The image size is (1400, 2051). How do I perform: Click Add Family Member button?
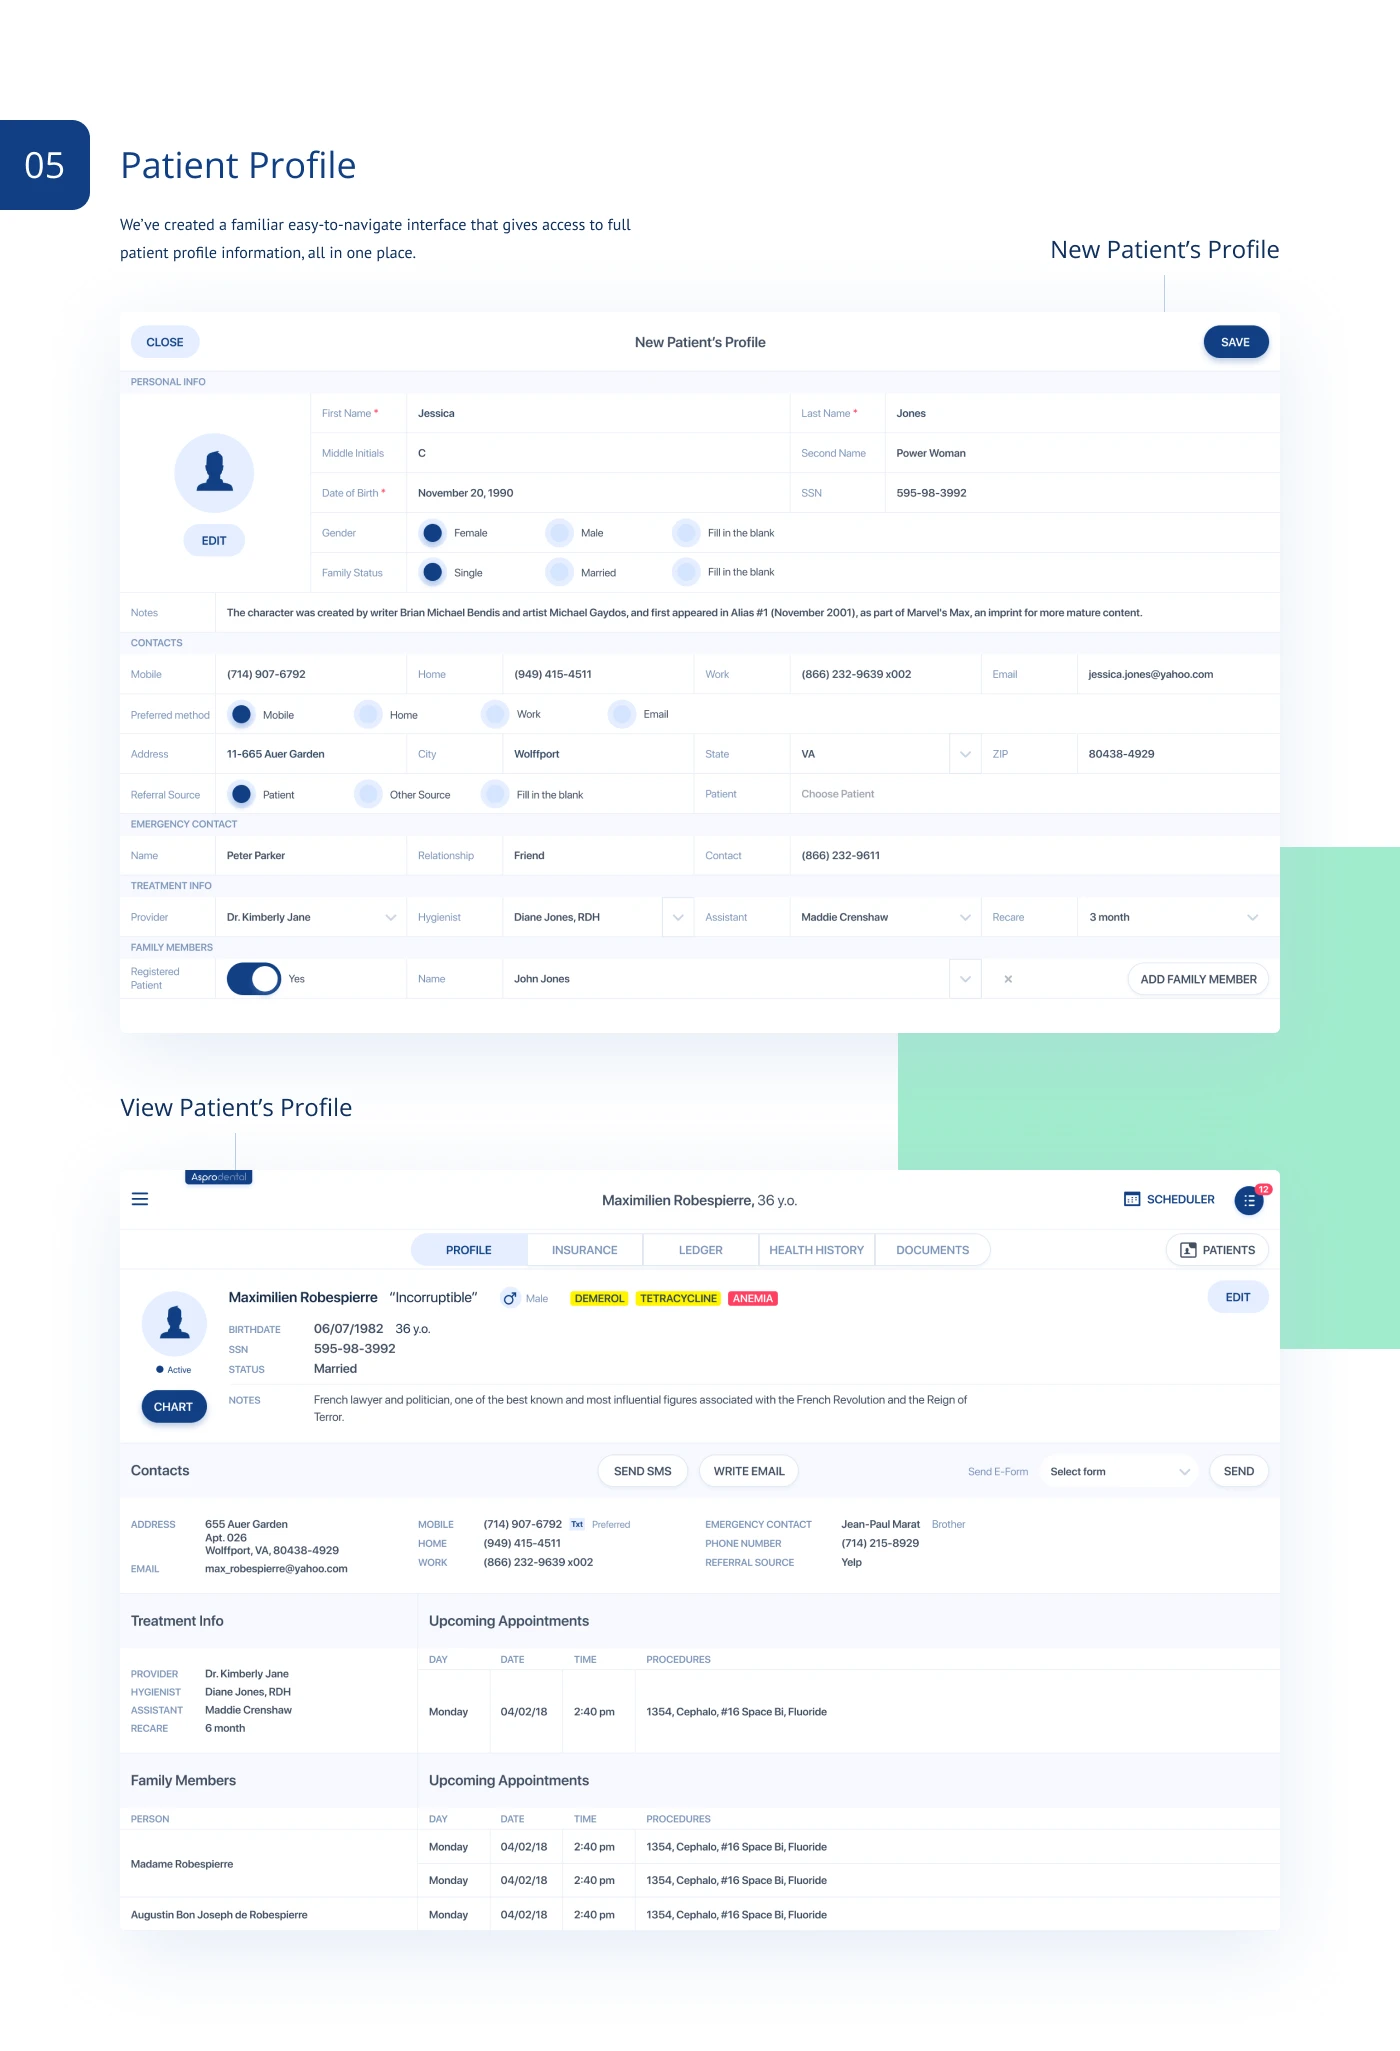tap(1198, 979)
